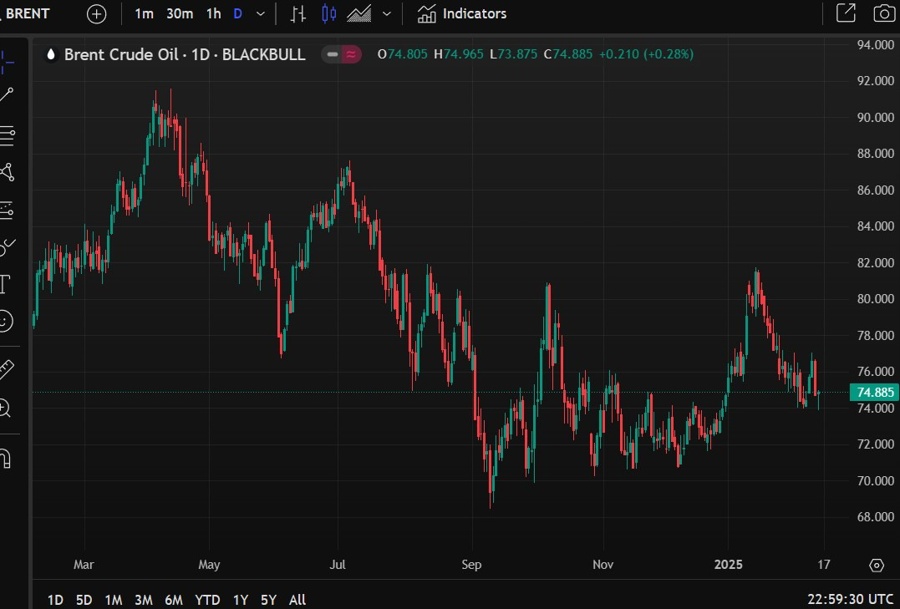The height and width of the screenshot is (609, 900).
Task: Select the ruler measure tool
Action: 6,369
